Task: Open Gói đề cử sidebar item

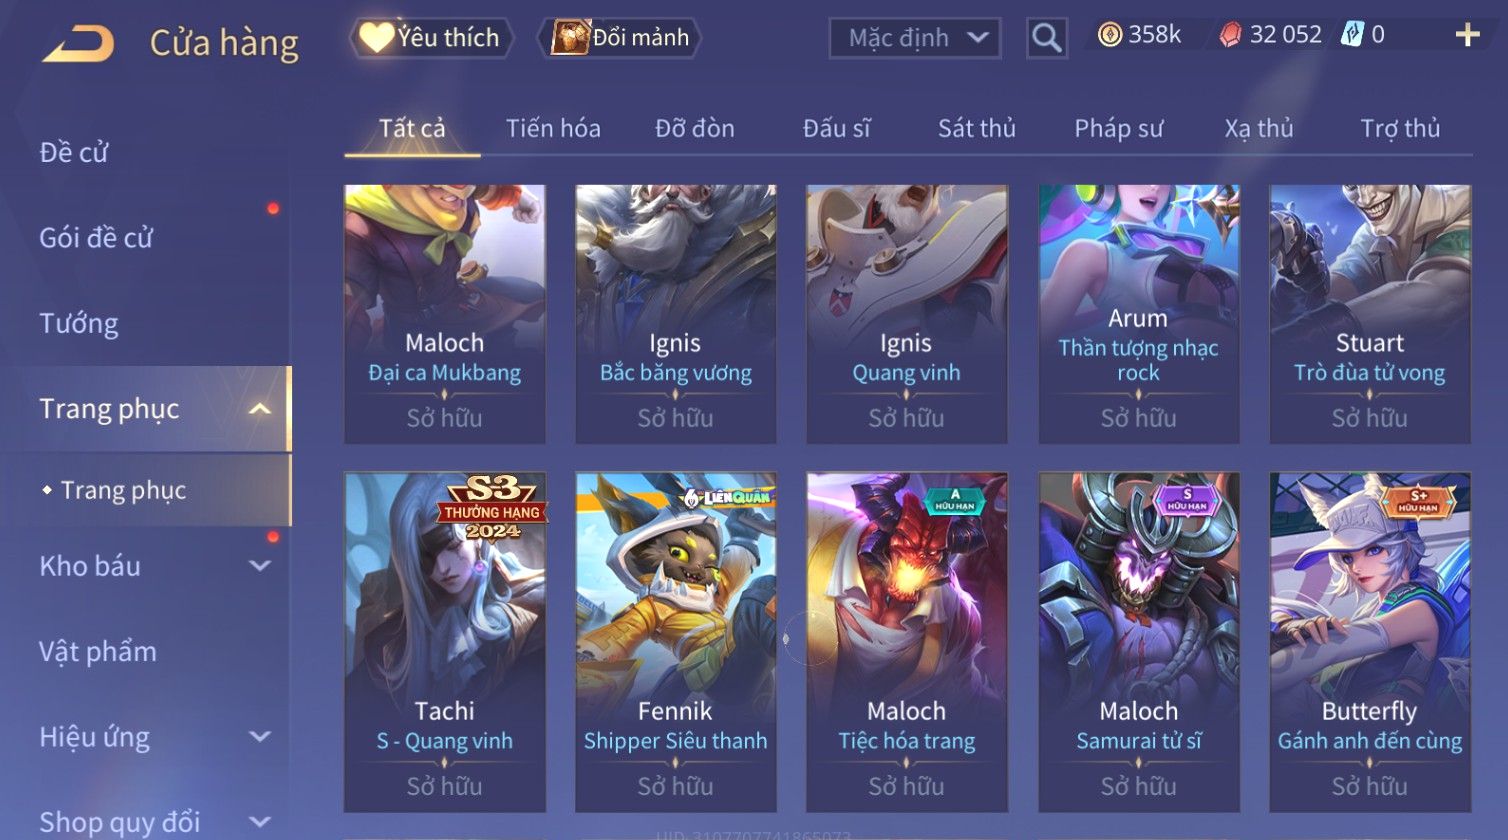Action: (x=96, y=238)
